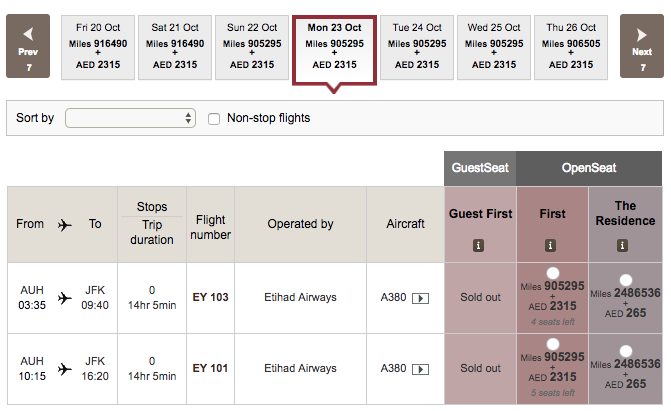Select the Tue 24 Oct date tab

[417, 46]
